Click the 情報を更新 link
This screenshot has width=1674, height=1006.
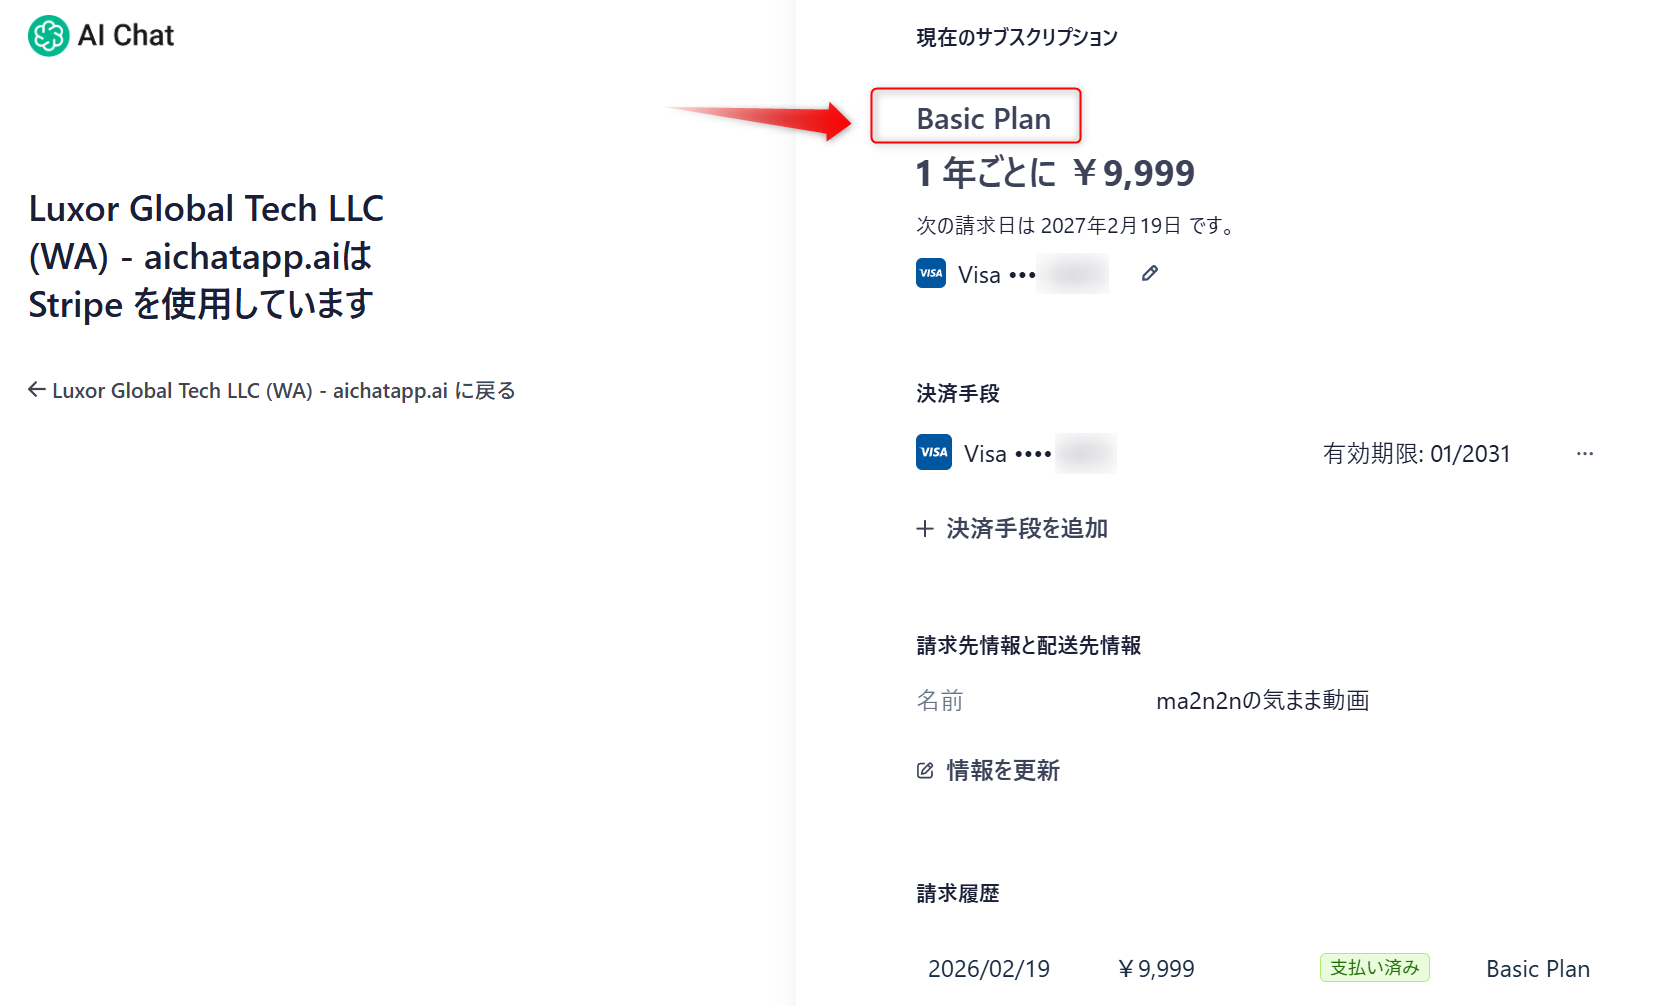point(1002,770)
